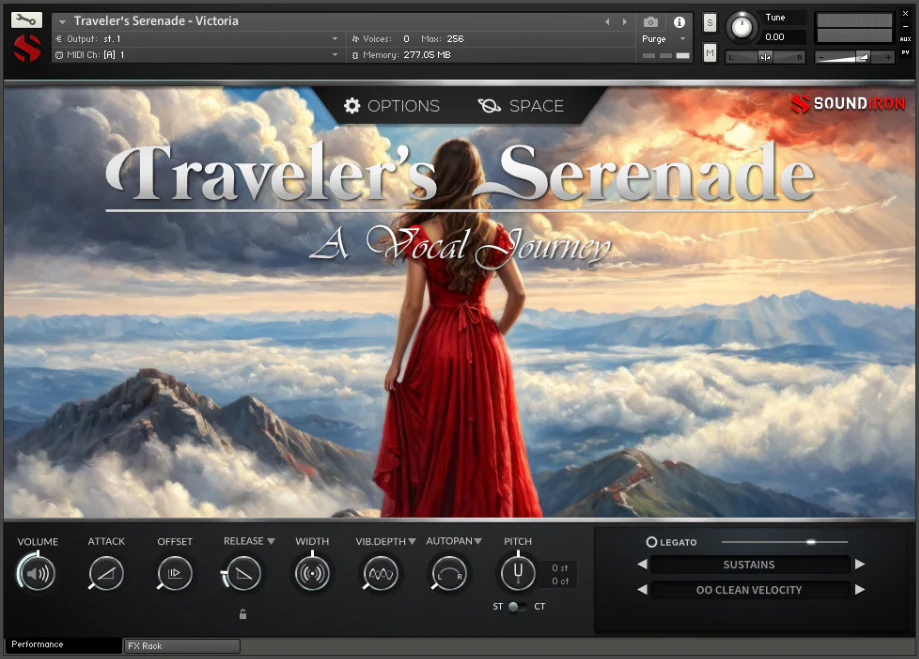
Task: Toggle the AUX button in header
Action: click(906, 39)
